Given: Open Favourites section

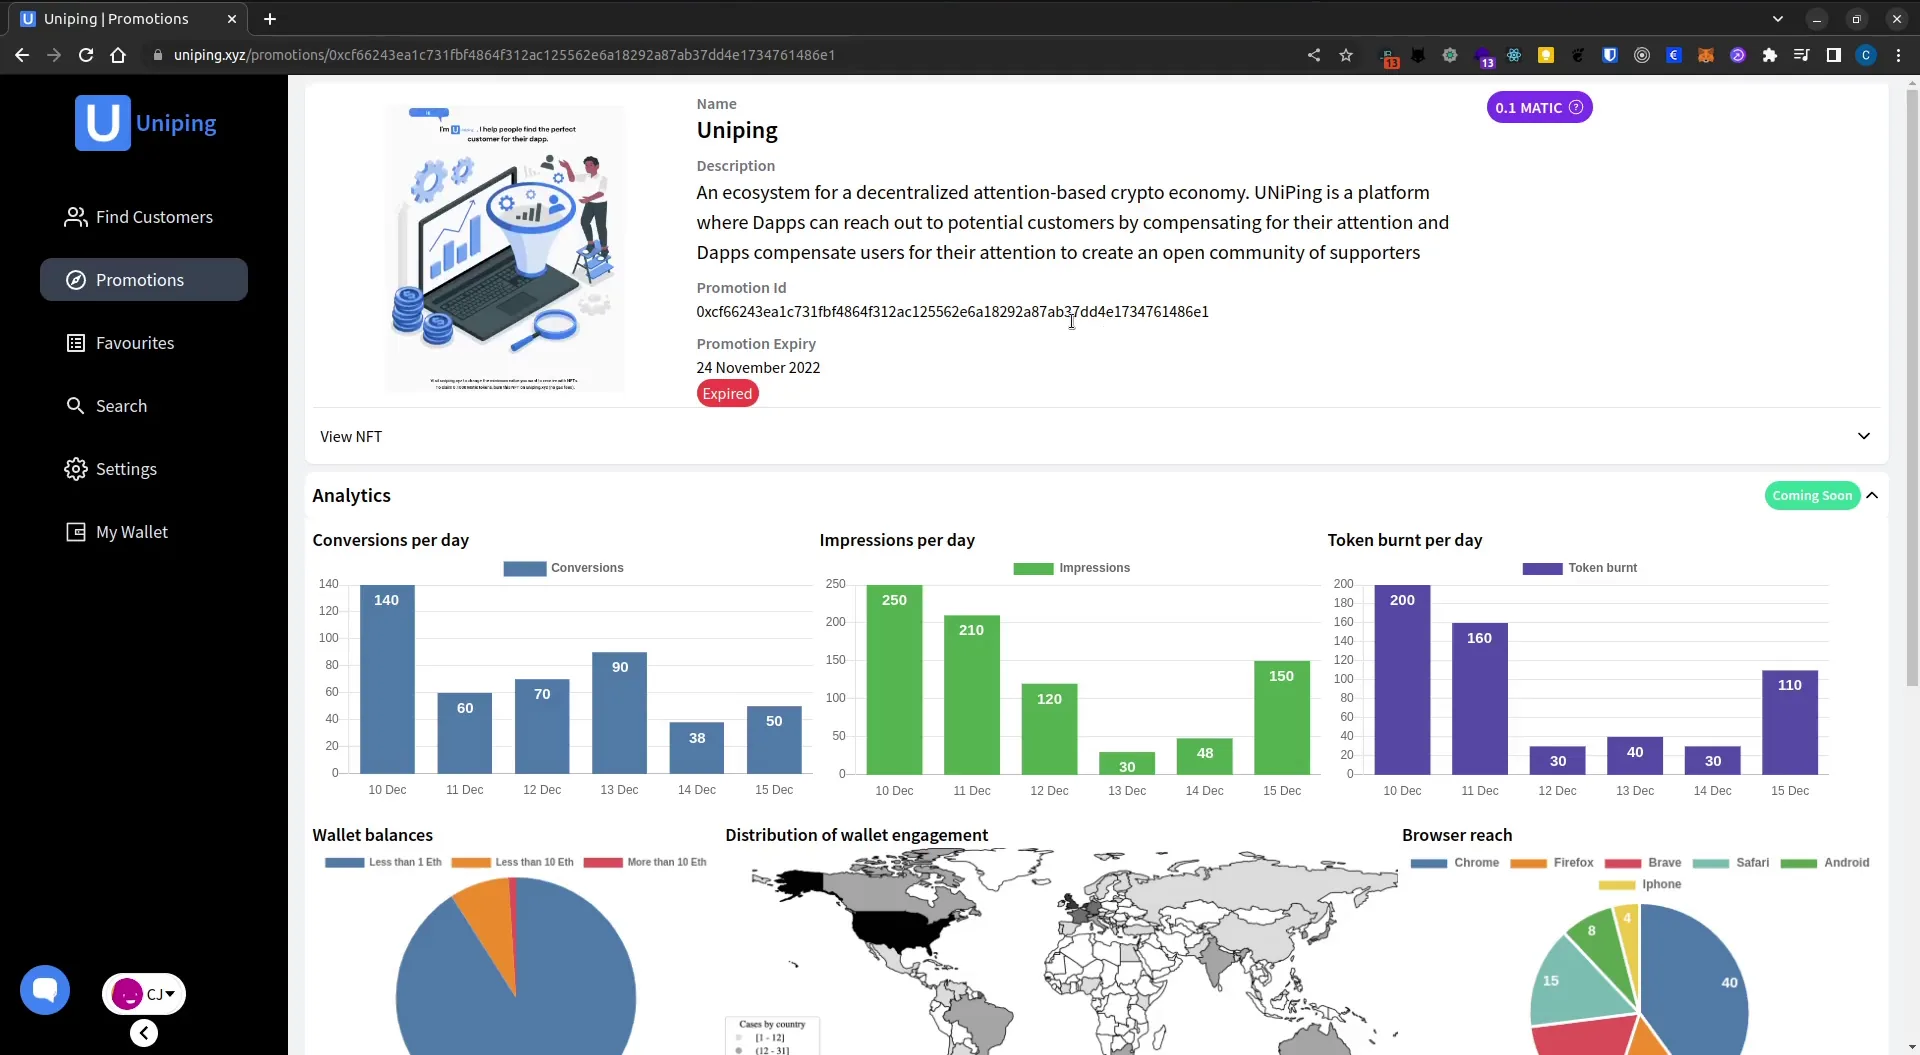Looking at the screenshot, I should point(144,343).
